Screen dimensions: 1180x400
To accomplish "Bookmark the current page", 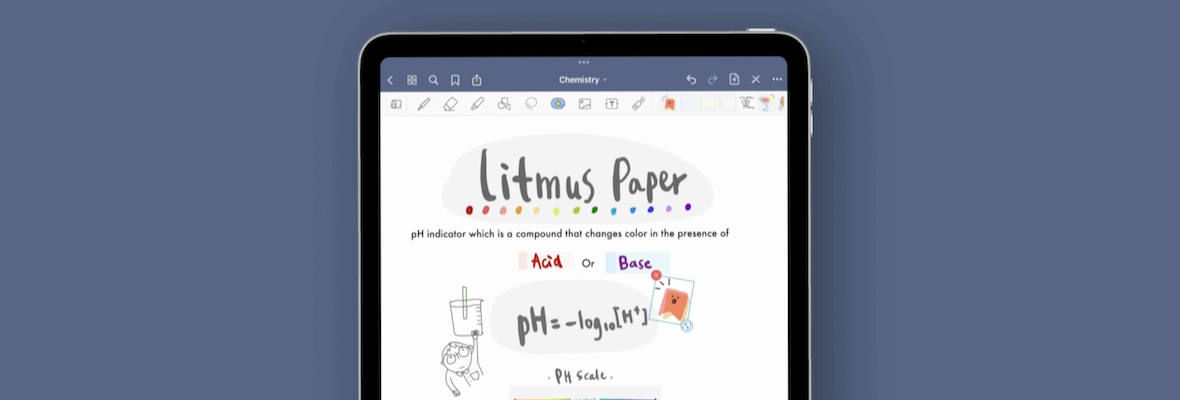I will (455, 80).
